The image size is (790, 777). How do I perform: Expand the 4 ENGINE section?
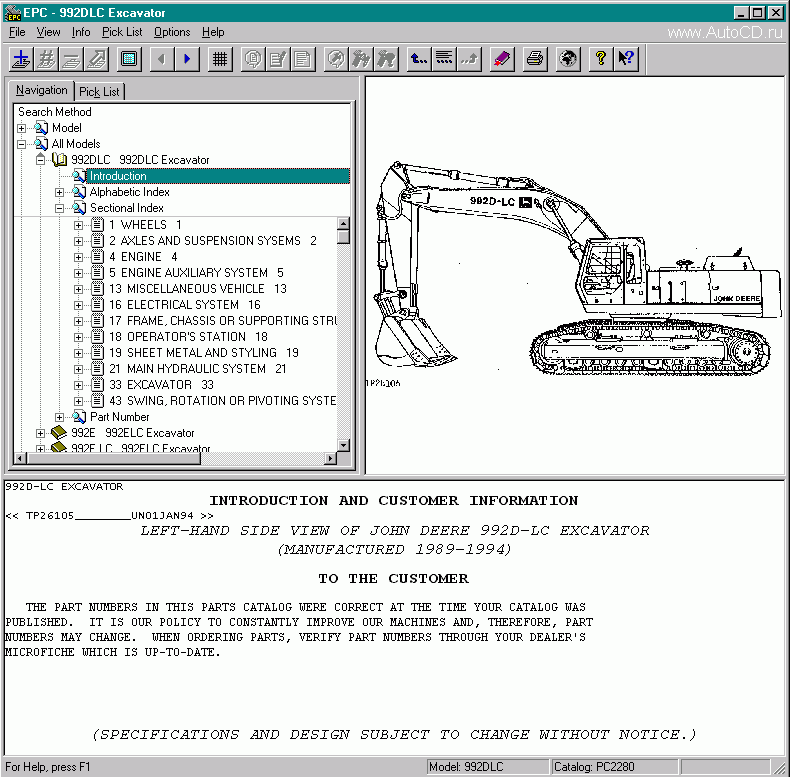(x=78, y=257)
